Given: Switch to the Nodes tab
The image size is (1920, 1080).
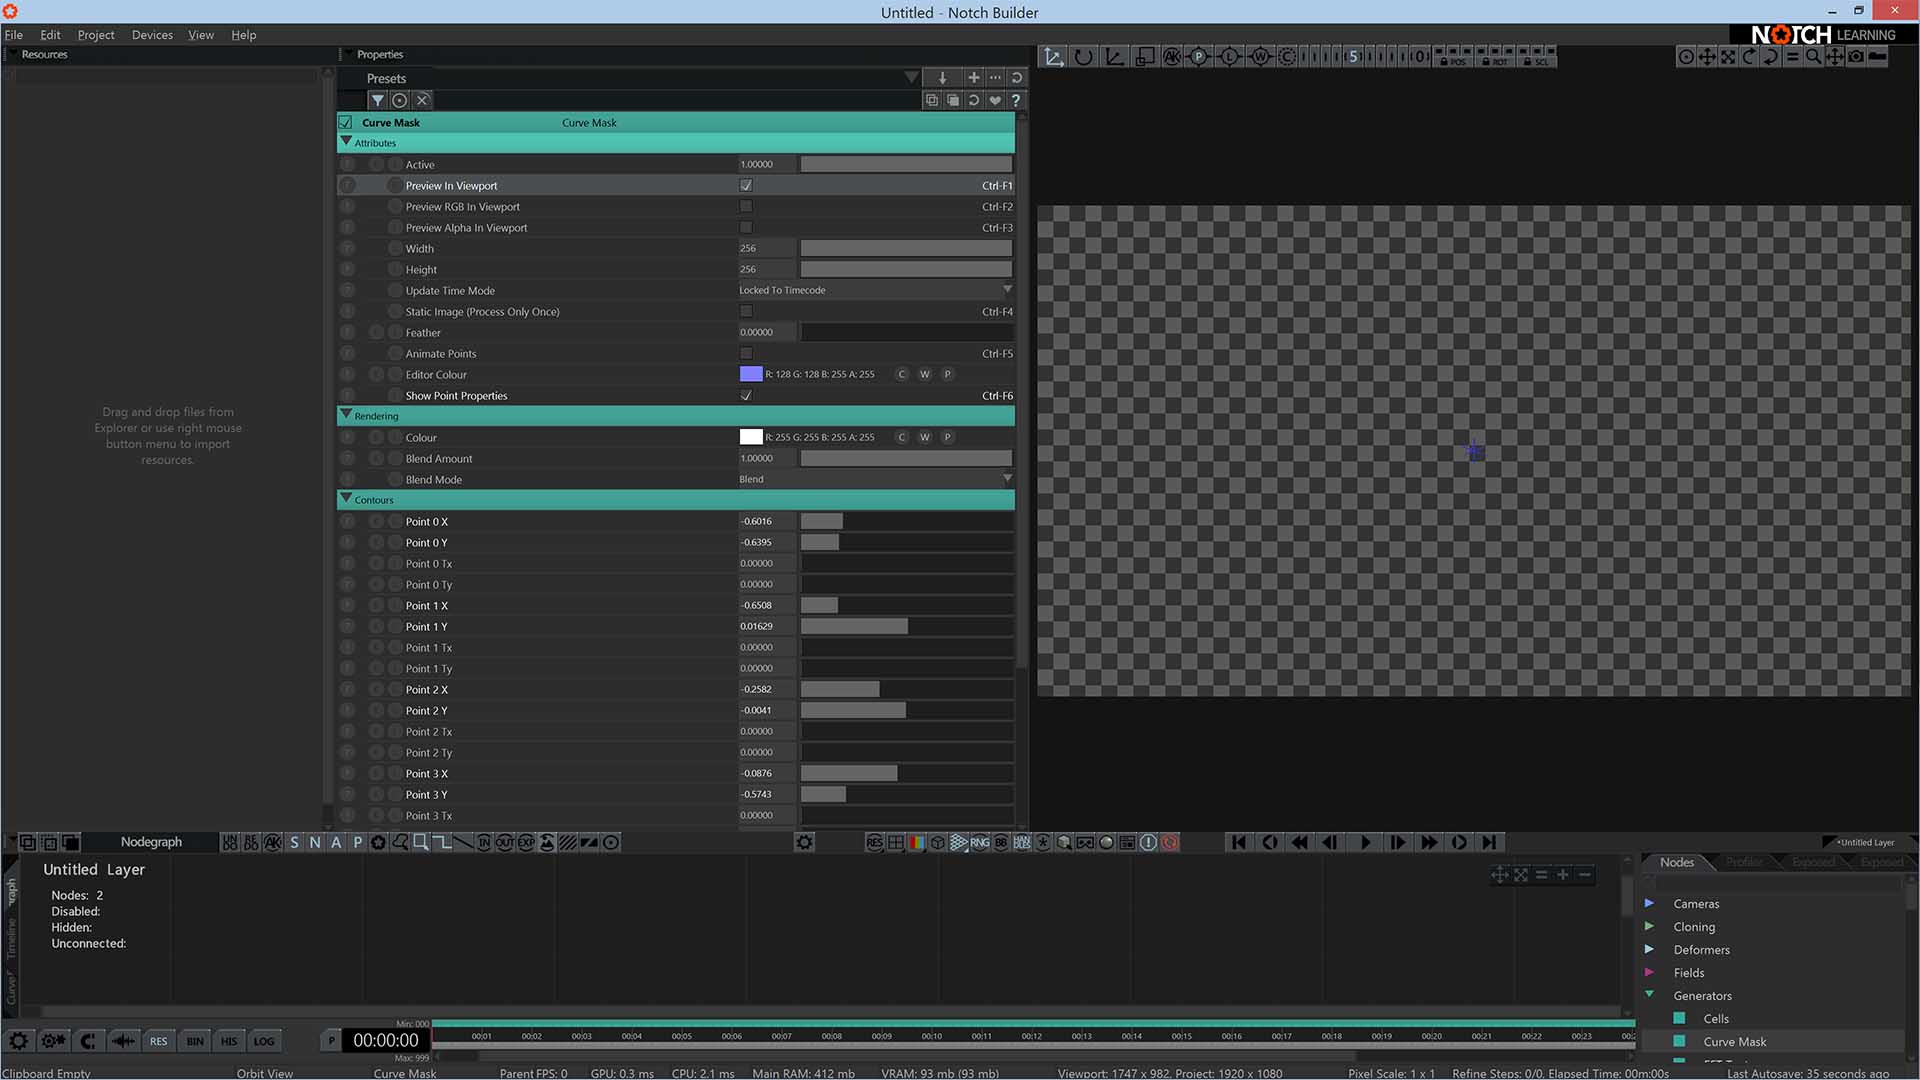Looking at the screenshot, I should [1677, 862].
